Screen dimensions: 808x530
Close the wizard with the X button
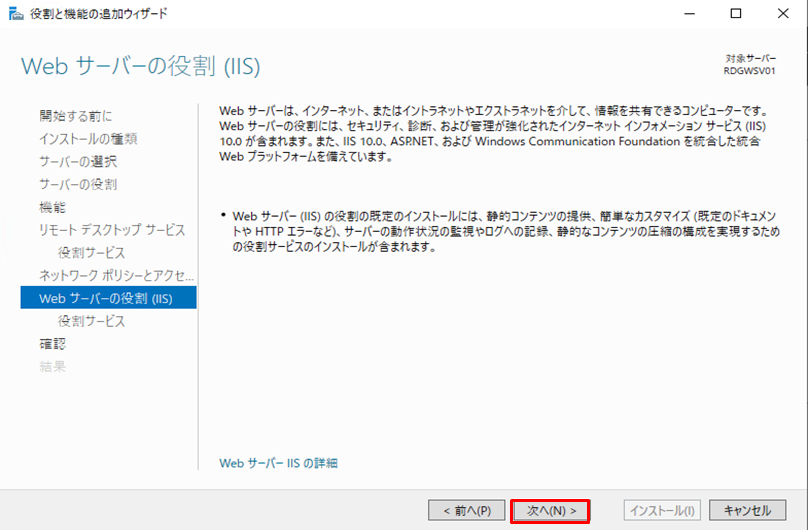click(783, 14)
